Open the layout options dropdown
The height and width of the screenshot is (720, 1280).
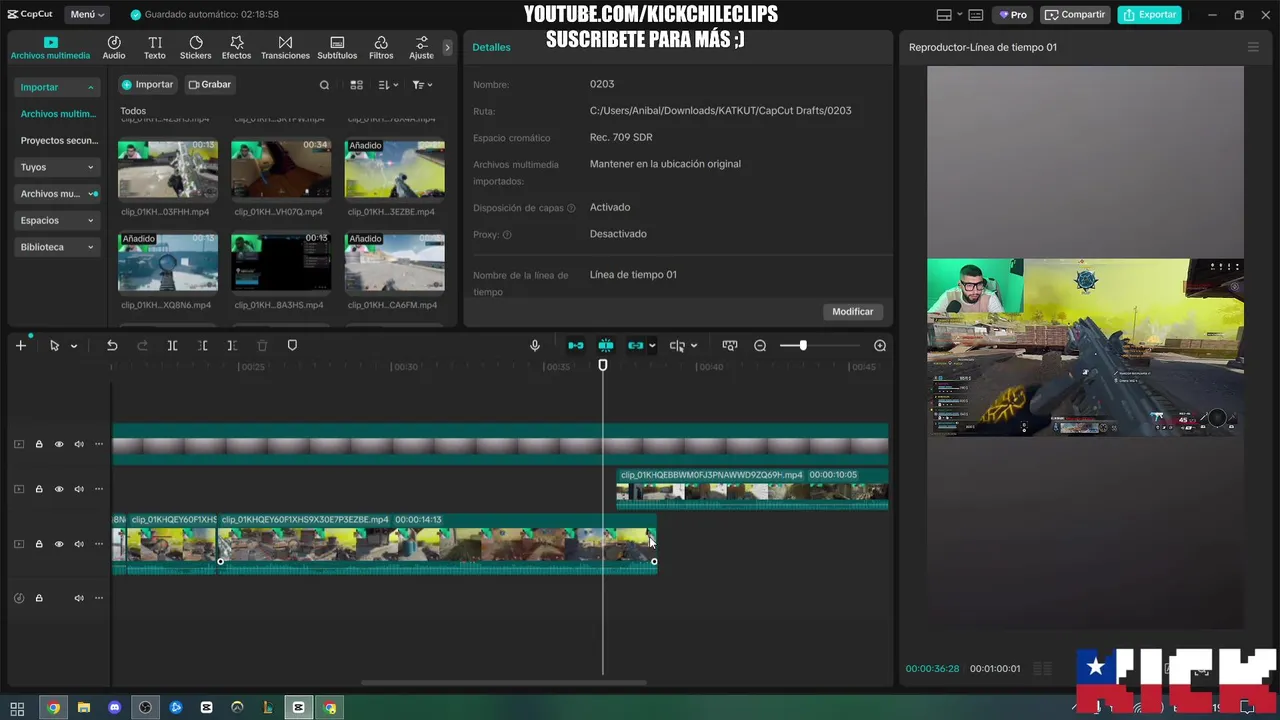pos(948,15)
